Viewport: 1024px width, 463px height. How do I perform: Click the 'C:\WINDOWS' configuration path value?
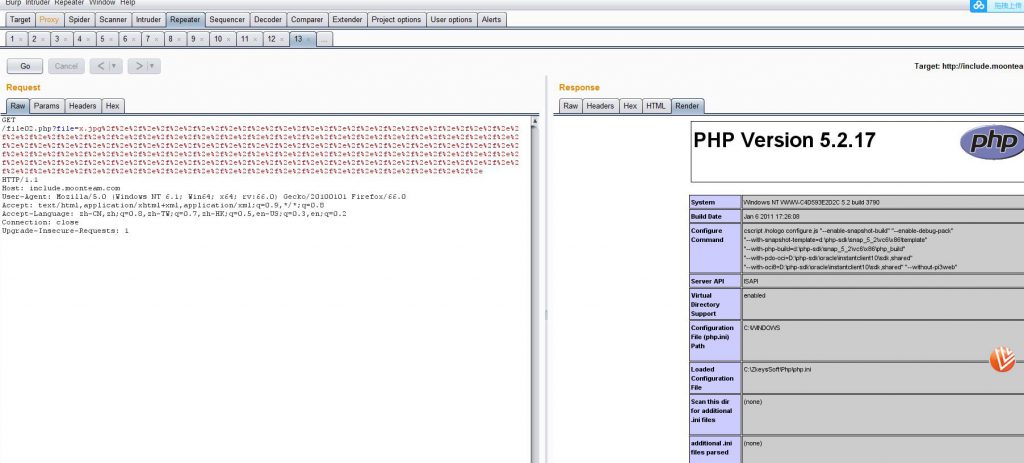pos(761,328)
